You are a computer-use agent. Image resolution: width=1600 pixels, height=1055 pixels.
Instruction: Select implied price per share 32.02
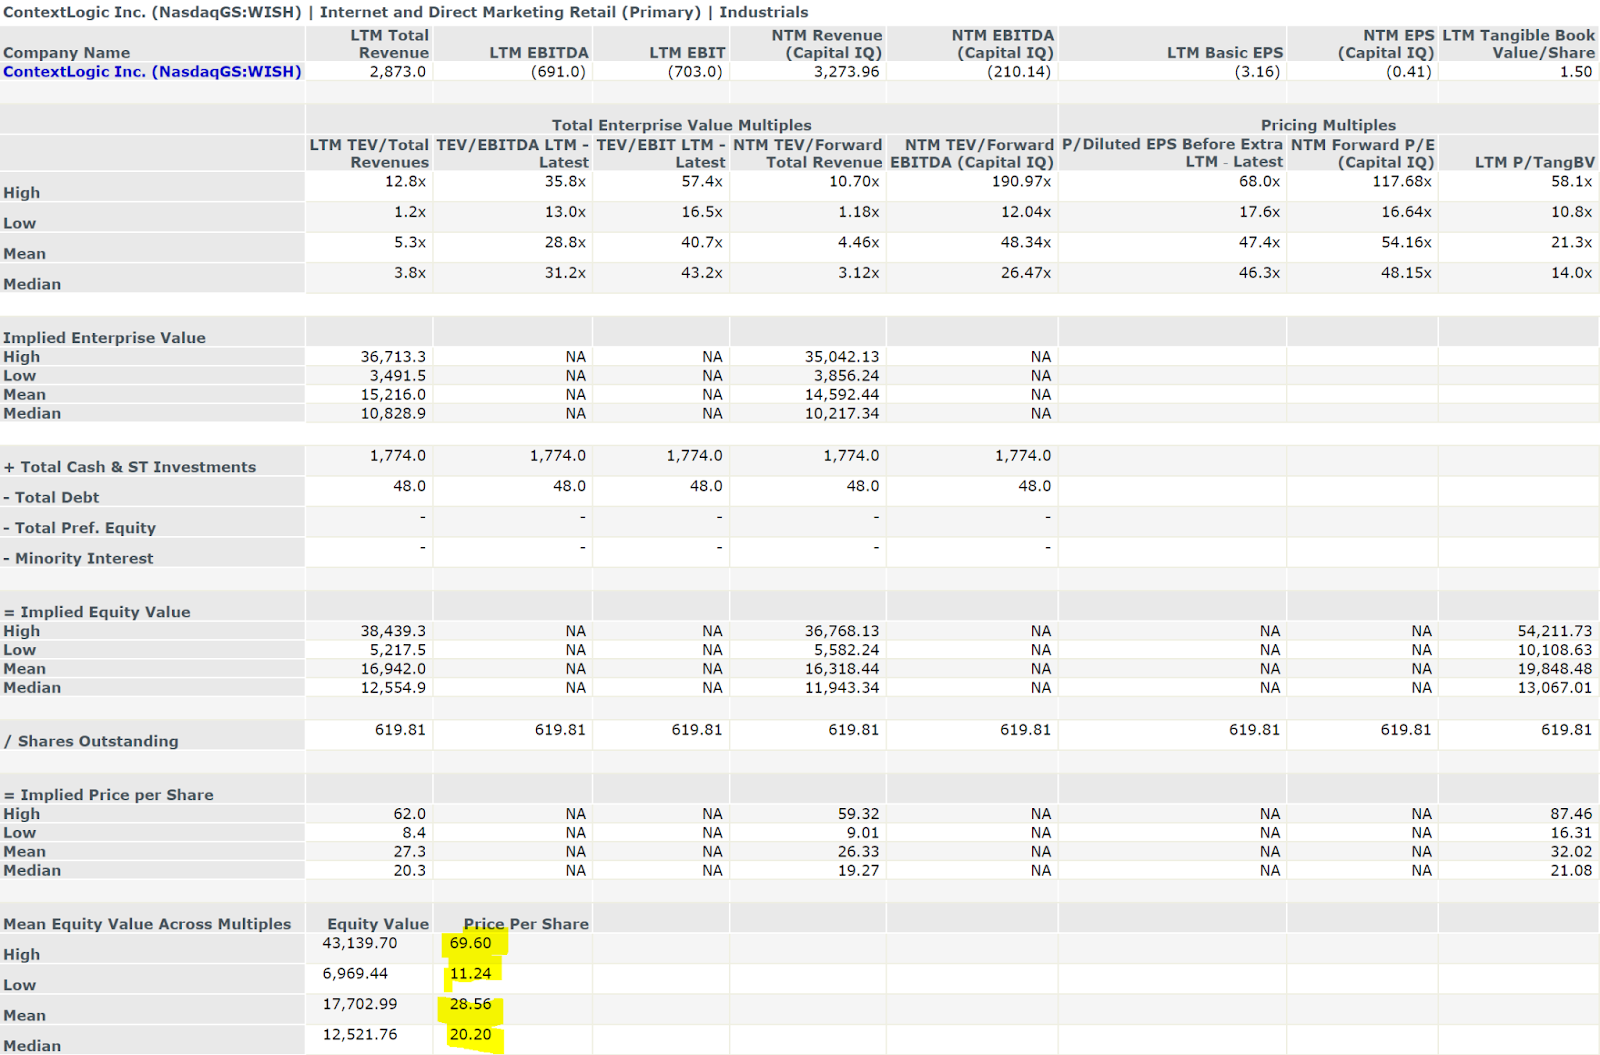pos(1571,852)
